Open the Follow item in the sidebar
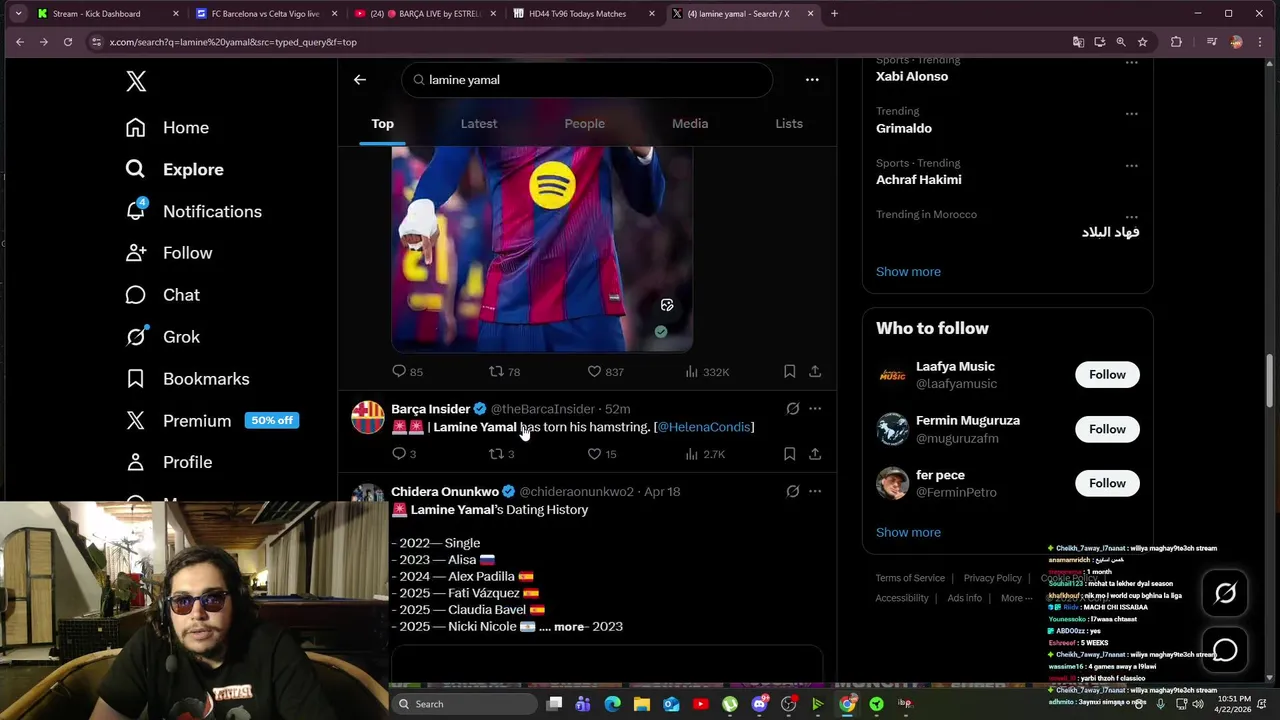The image size is (1280, 720). 169,253
